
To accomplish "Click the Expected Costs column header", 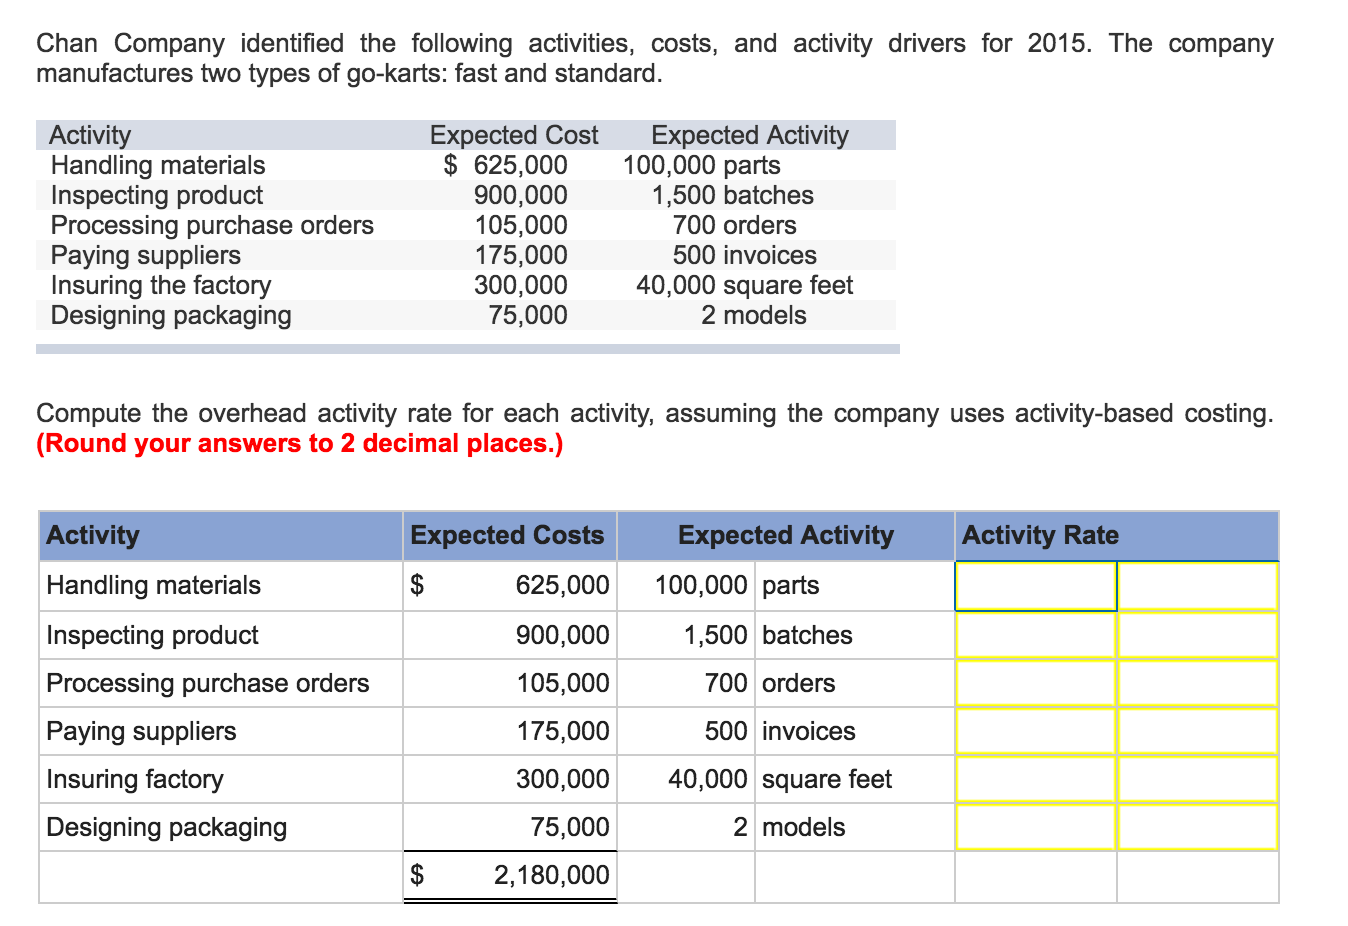I will [510, 536].
